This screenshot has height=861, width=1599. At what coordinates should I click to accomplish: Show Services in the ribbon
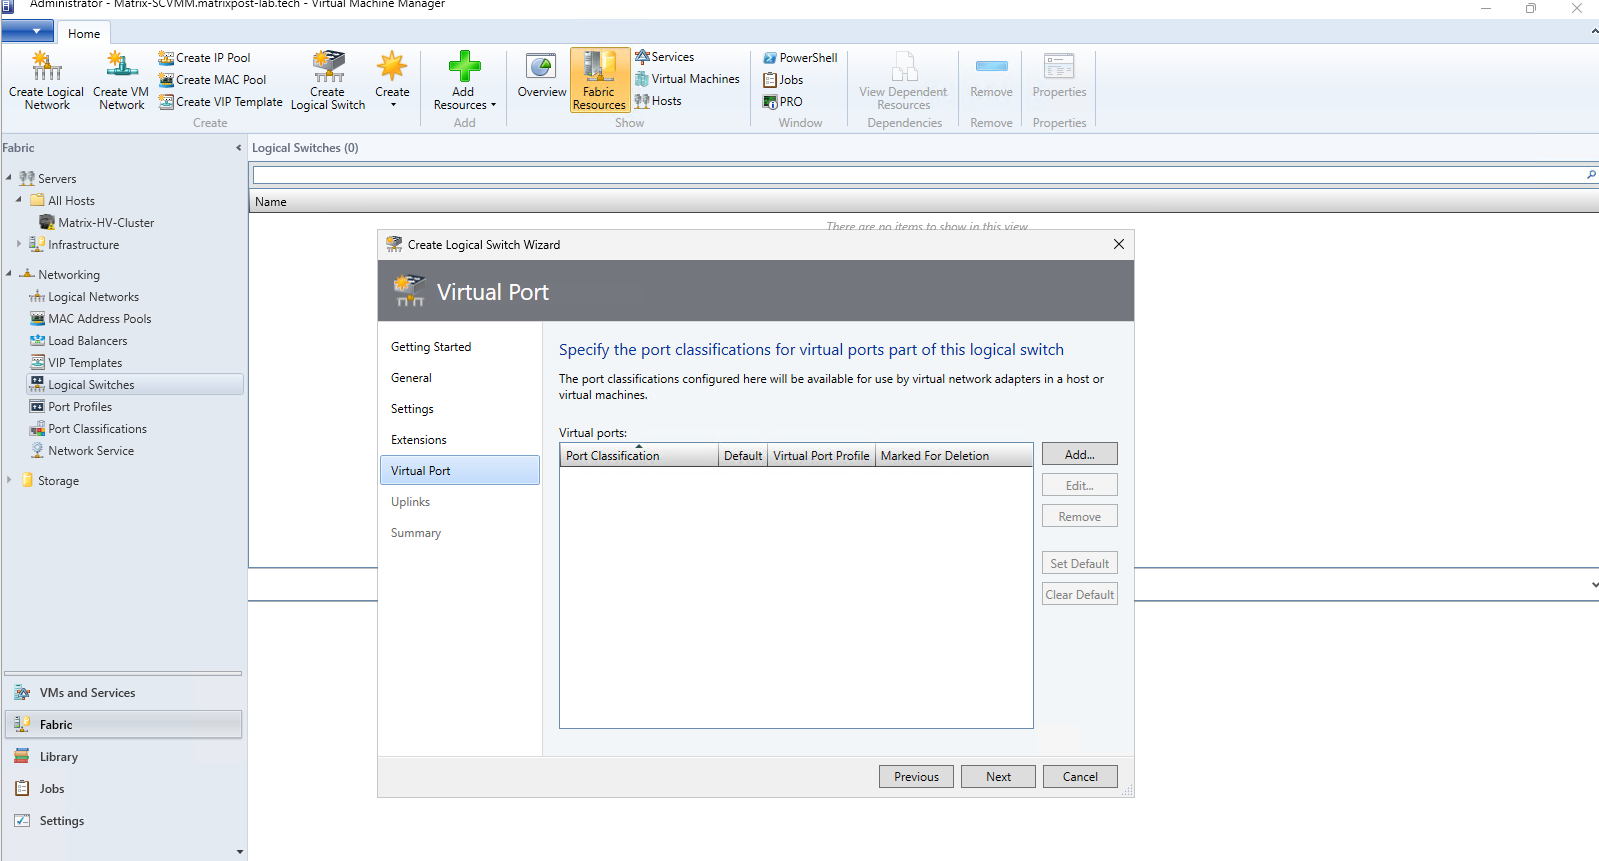click(x=664, y=57)
